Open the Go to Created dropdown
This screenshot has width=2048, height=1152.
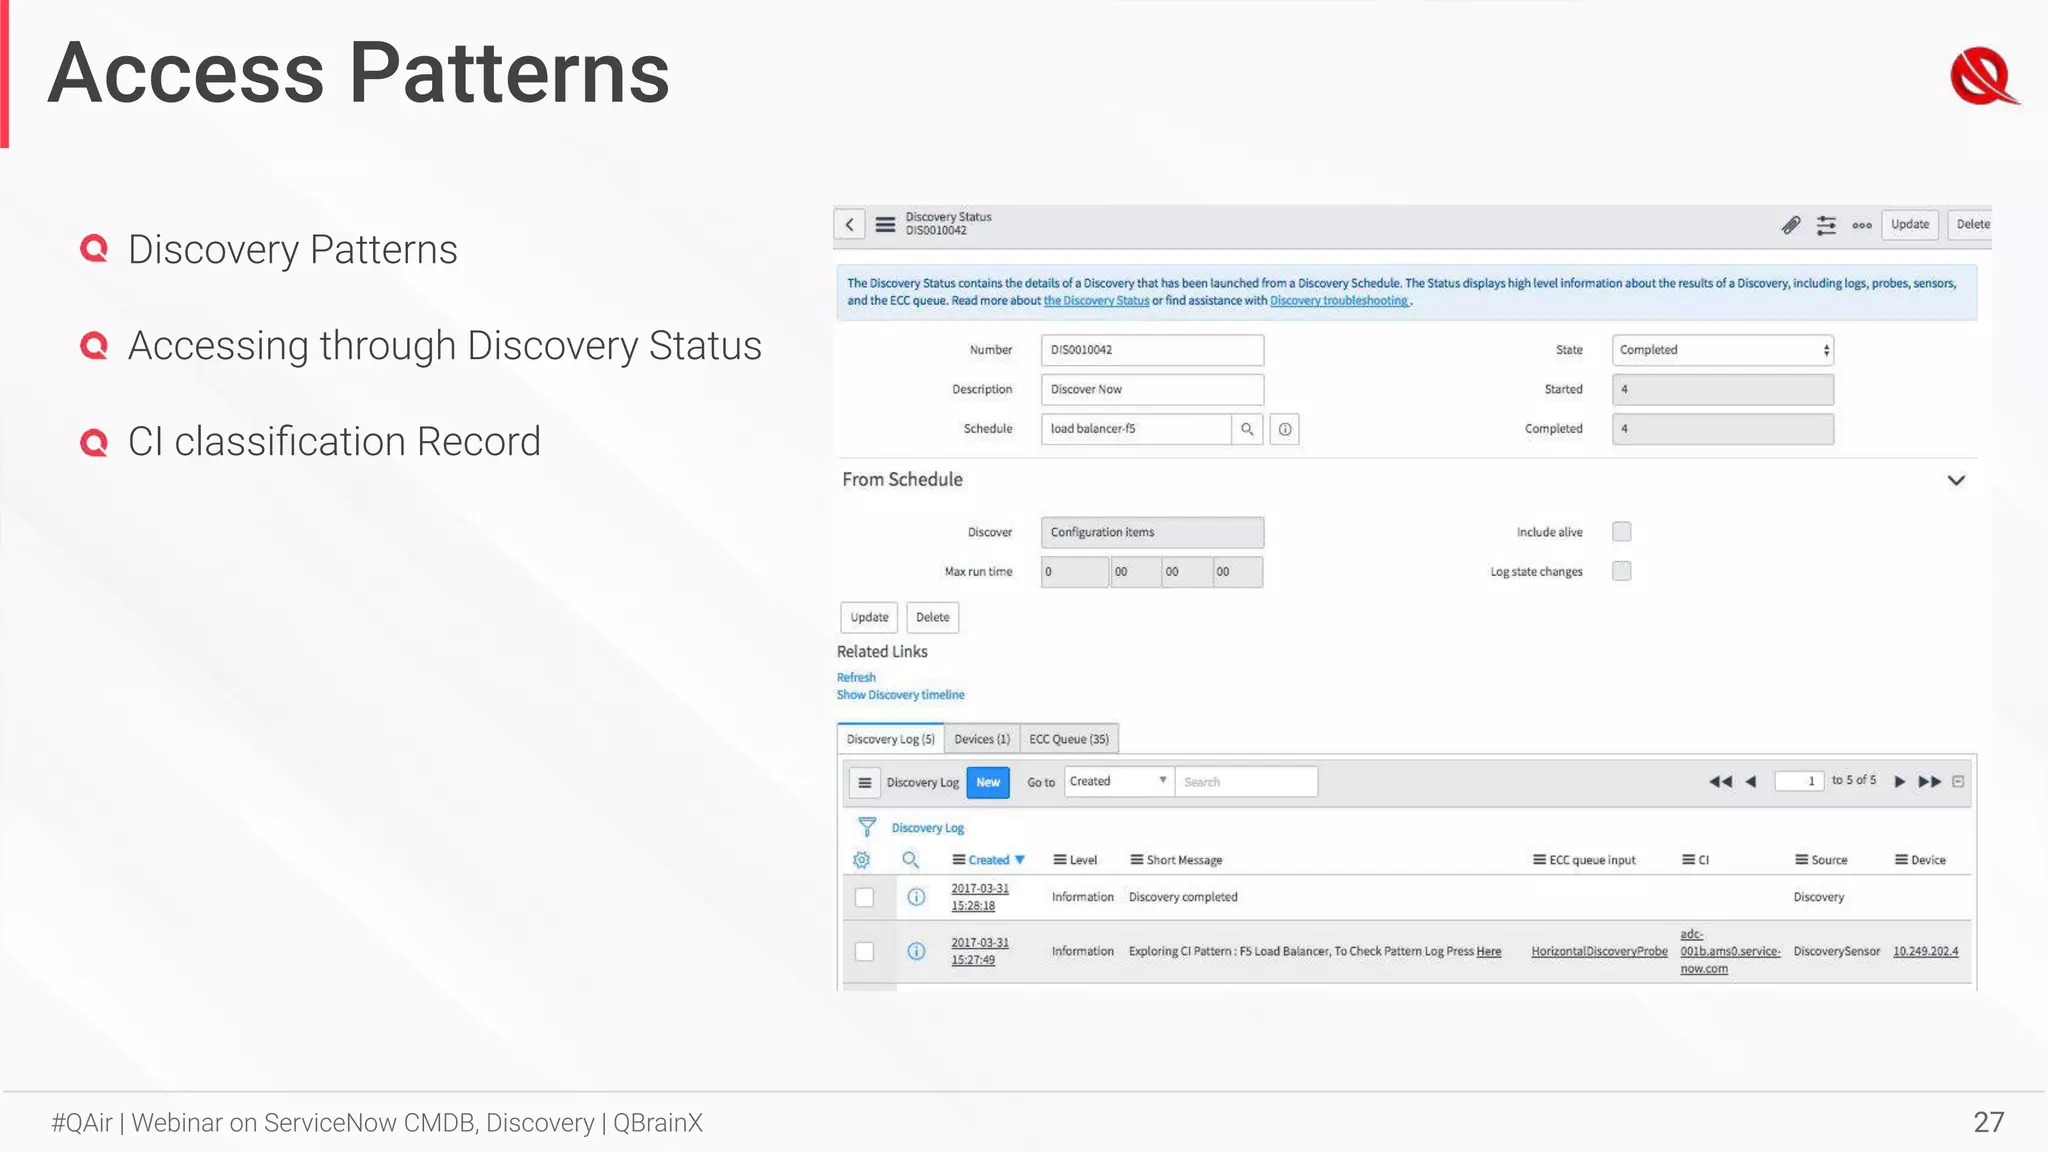(x=1118, y=781)
